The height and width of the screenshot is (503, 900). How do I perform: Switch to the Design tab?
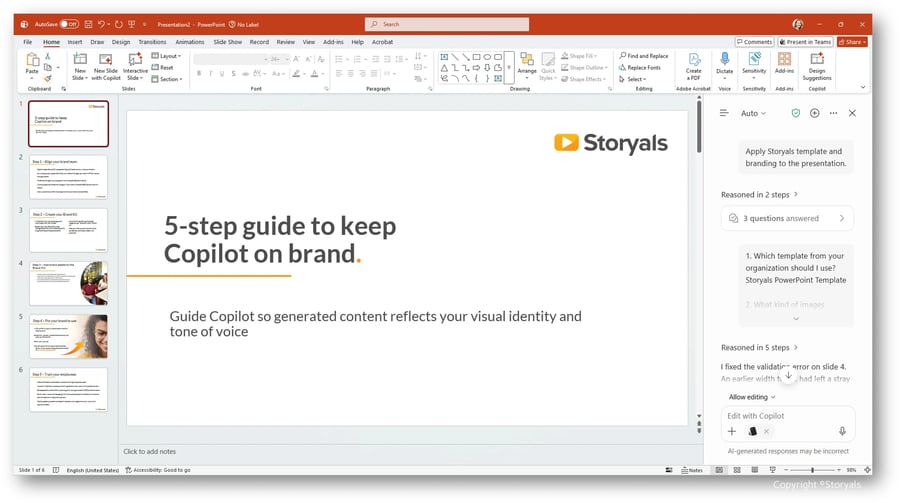(121, 42)
